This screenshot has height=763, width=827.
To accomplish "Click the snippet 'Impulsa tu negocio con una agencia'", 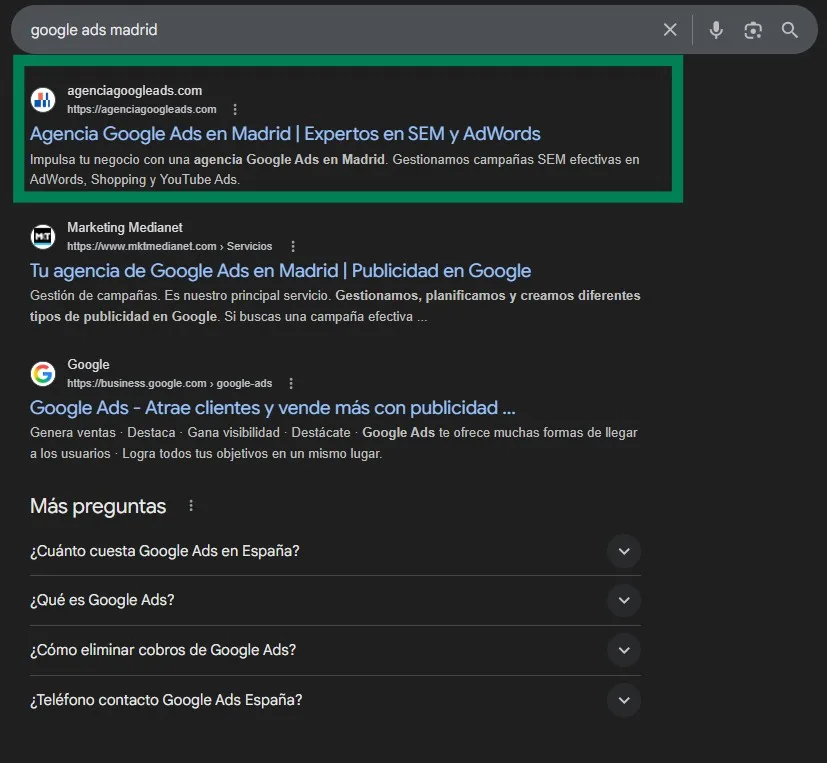I will [x=334, y=169].
